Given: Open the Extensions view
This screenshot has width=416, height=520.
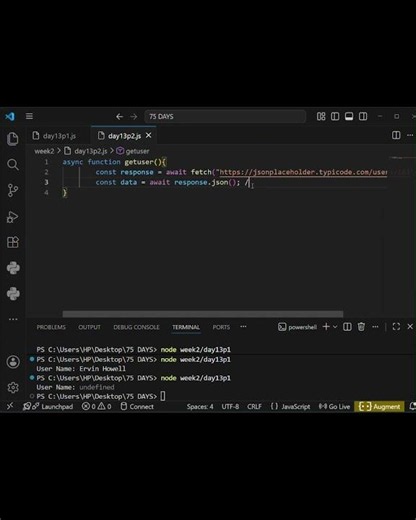Looking at the screenshot, I should [13, 242].
